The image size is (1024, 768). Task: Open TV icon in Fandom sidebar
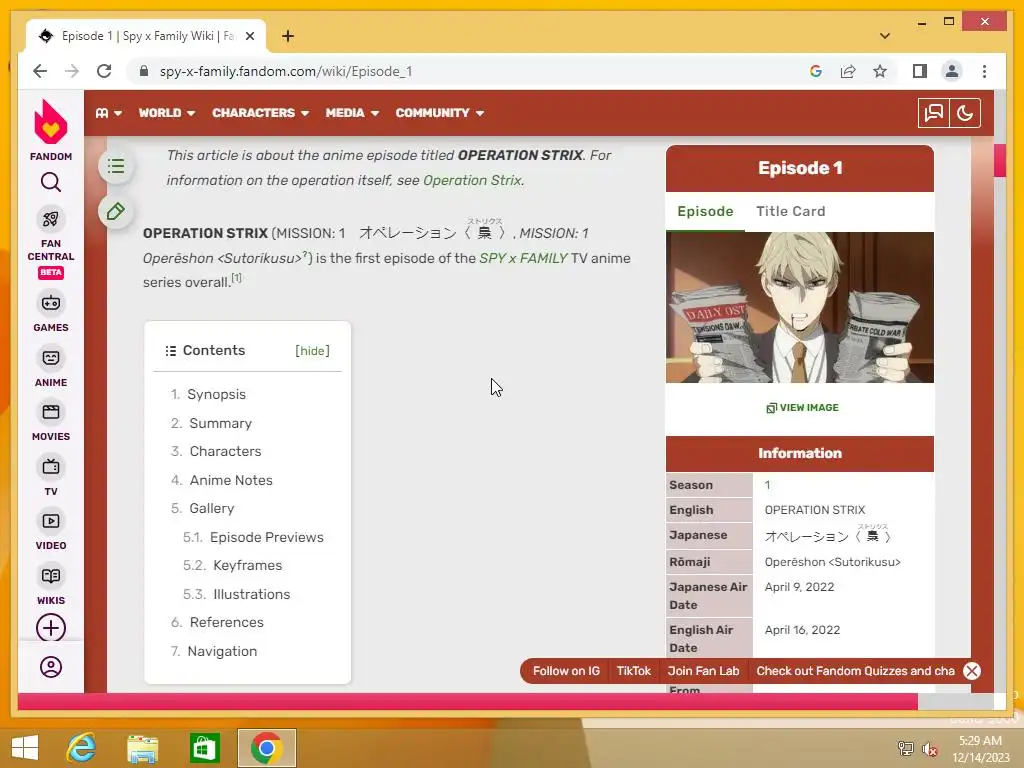51,467
